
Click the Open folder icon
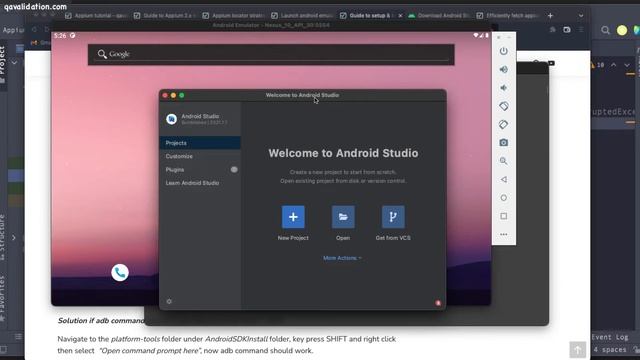[343, 217]
